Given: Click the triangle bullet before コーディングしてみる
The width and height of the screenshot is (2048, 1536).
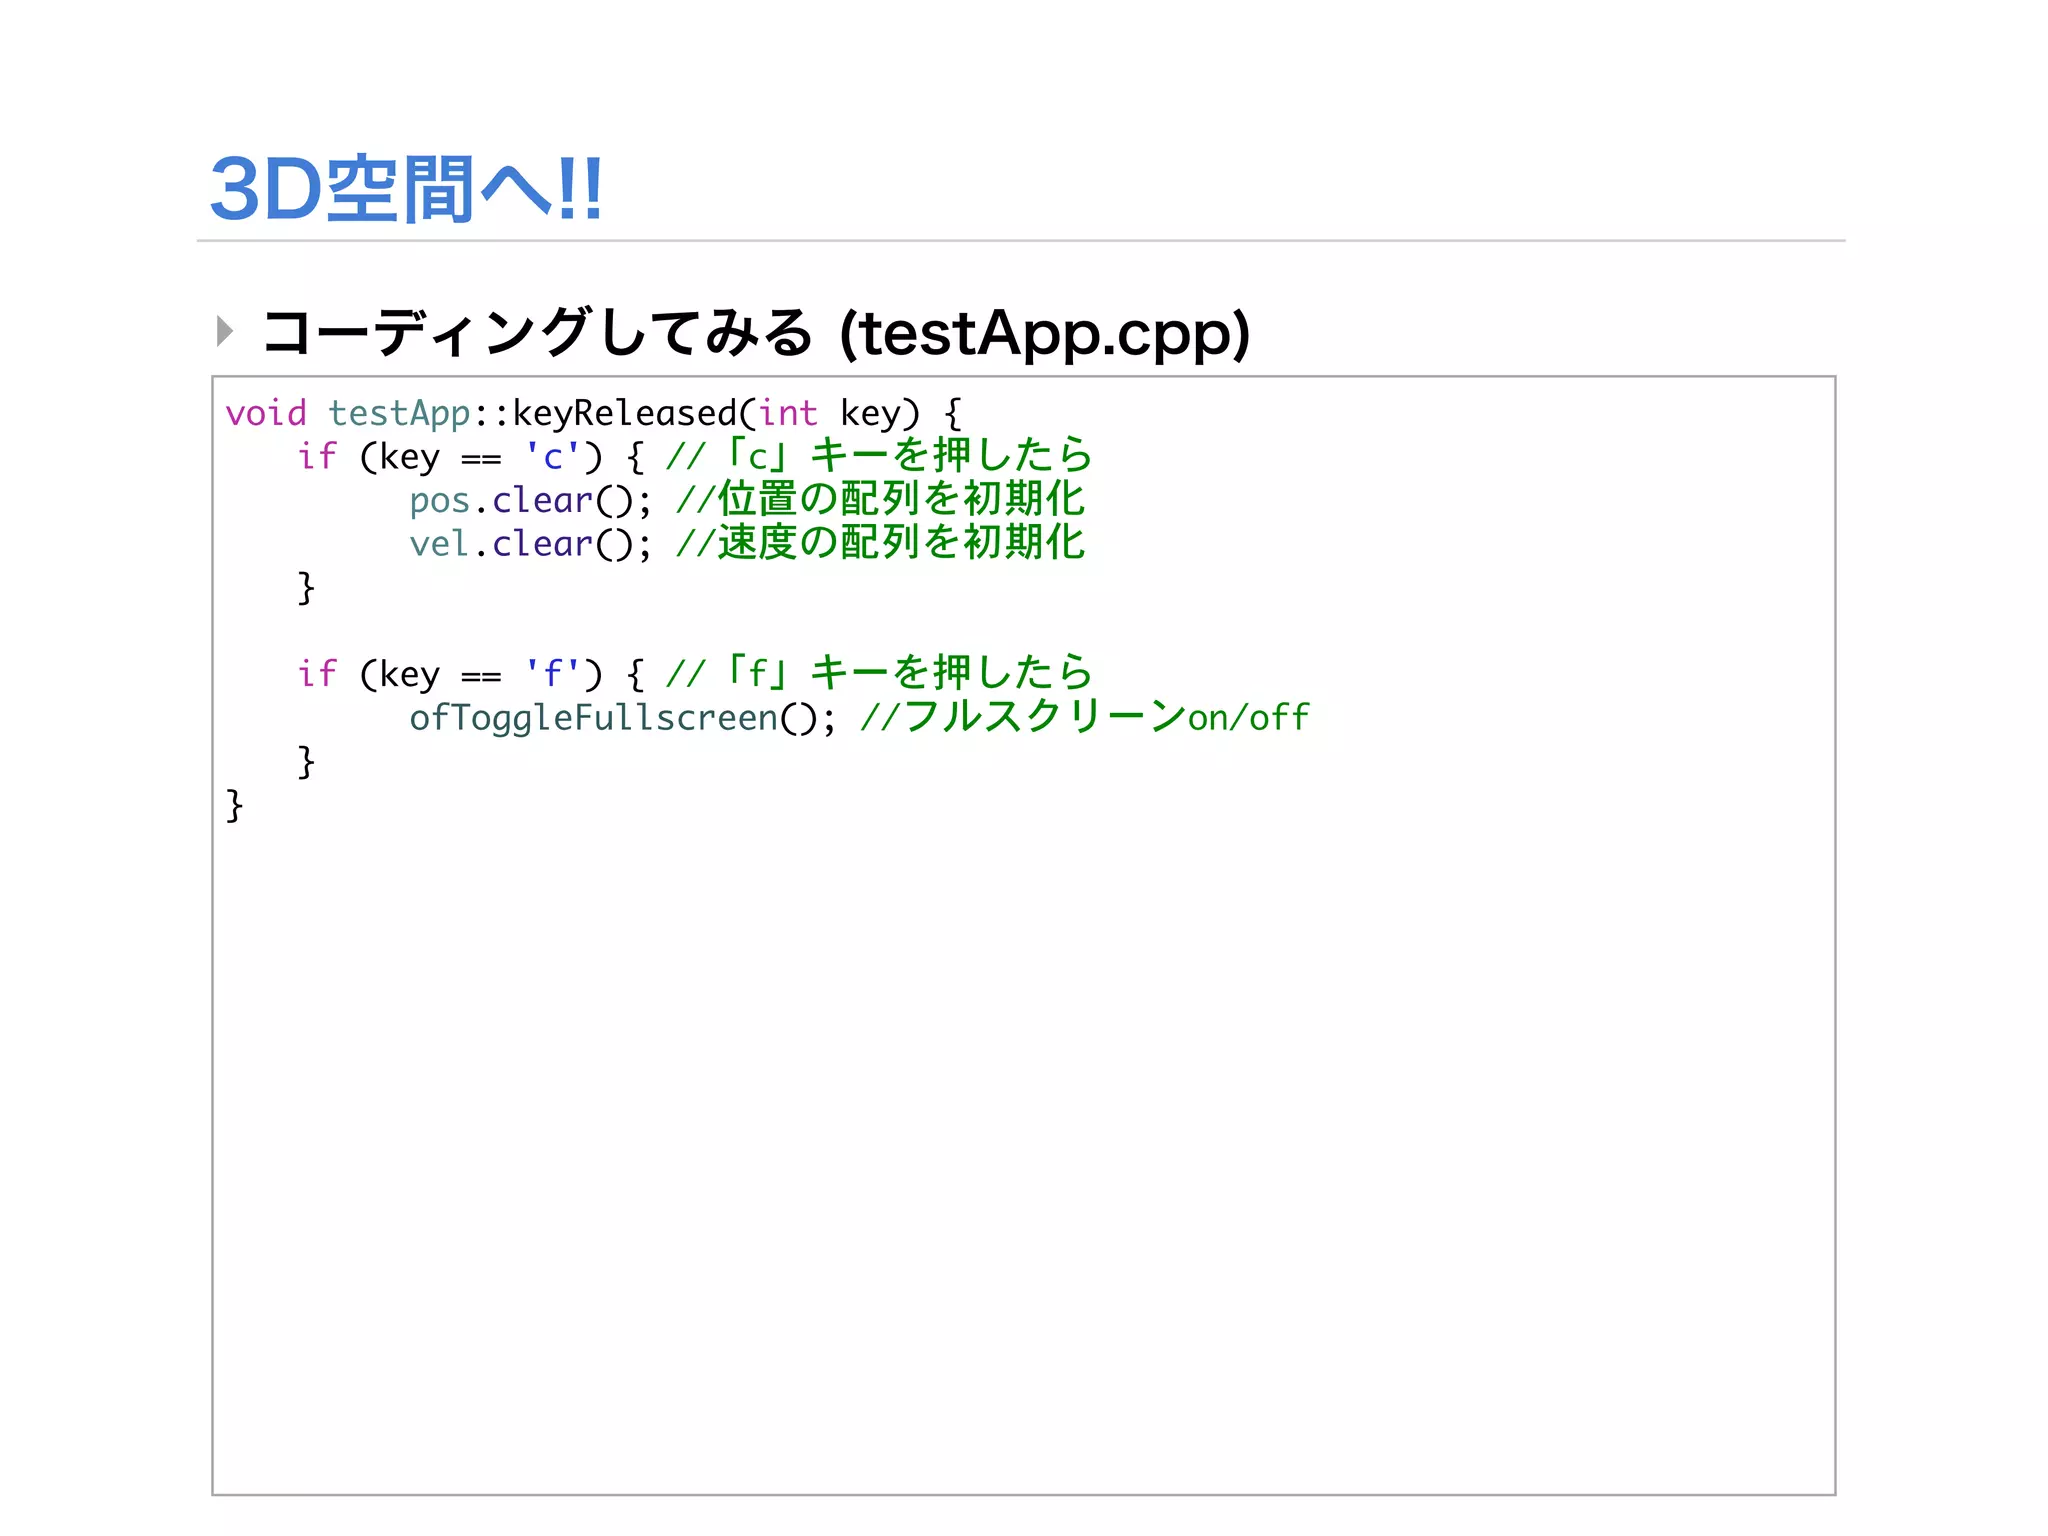Looking at the screenshot, I should (225, 331).
